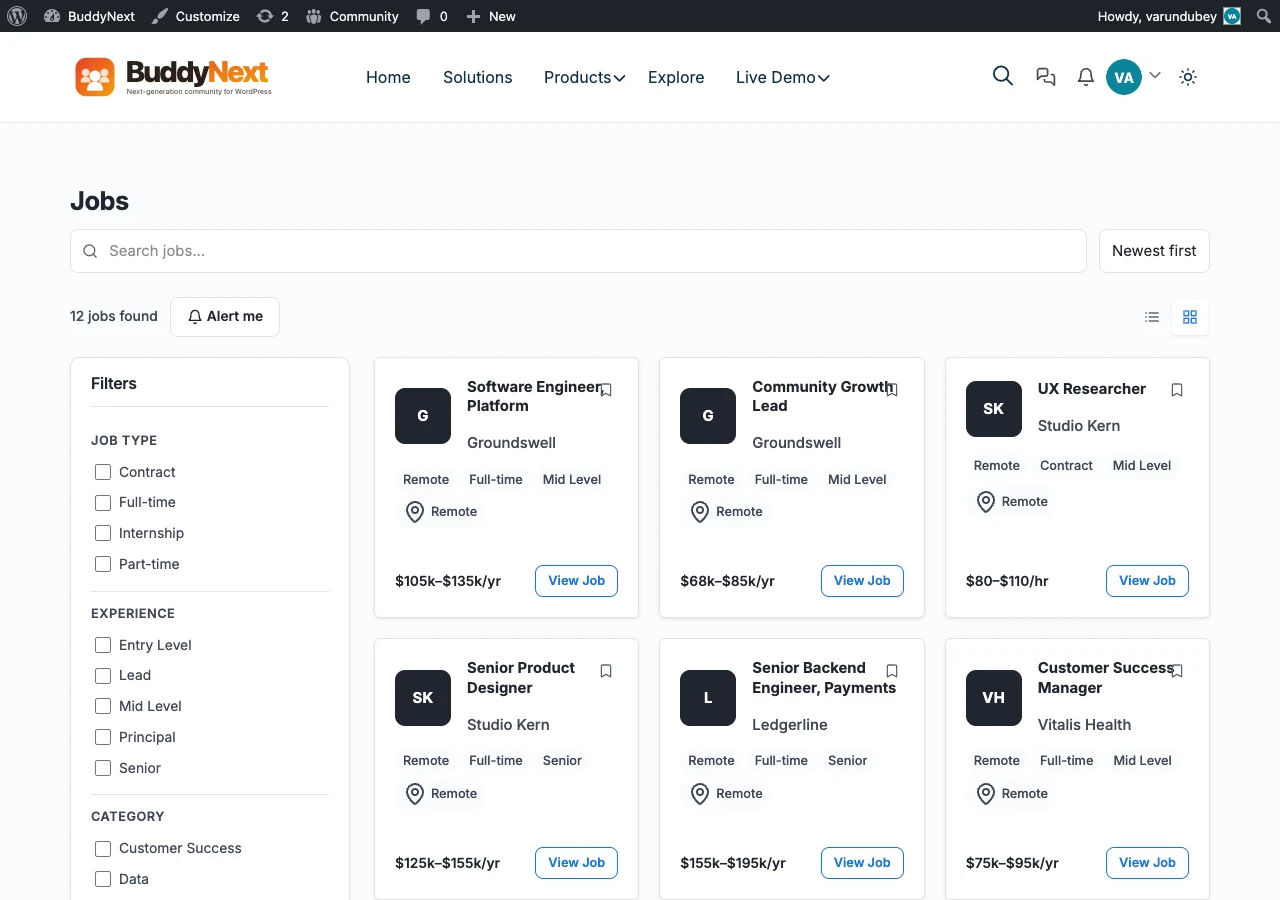1280x900 pixels.
Task: View Job for Senior Product Designer
Action: click(x=577, y=863)
